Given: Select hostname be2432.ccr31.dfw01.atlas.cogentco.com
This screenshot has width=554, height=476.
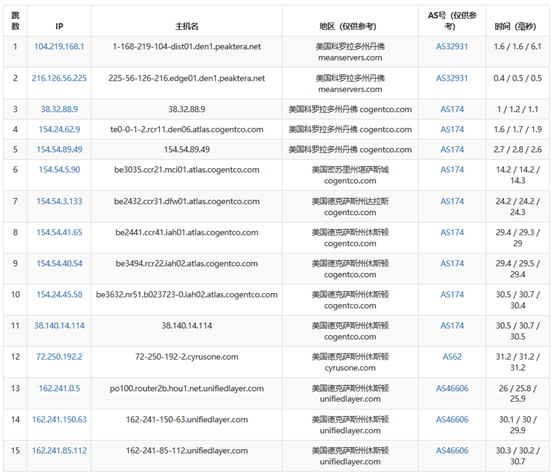Looking at the screenshot, I should tap(187, 201).
